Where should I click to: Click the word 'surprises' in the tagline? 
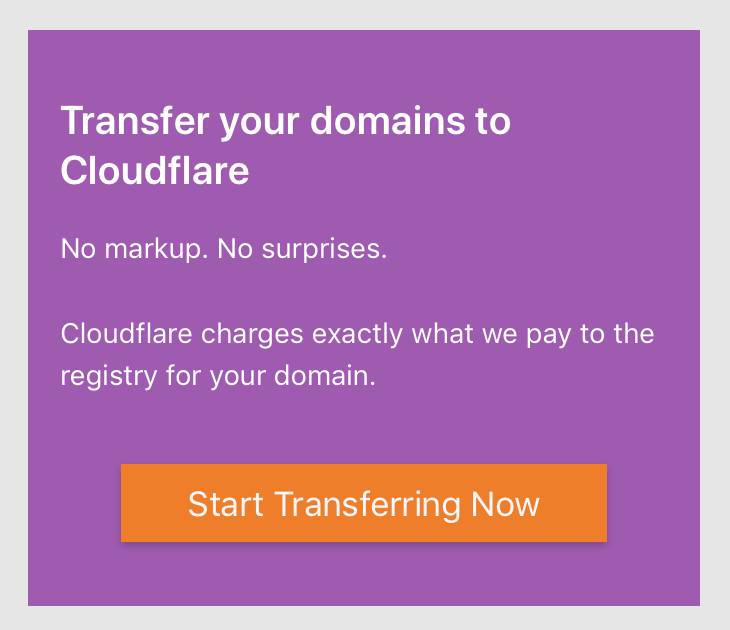321,250
